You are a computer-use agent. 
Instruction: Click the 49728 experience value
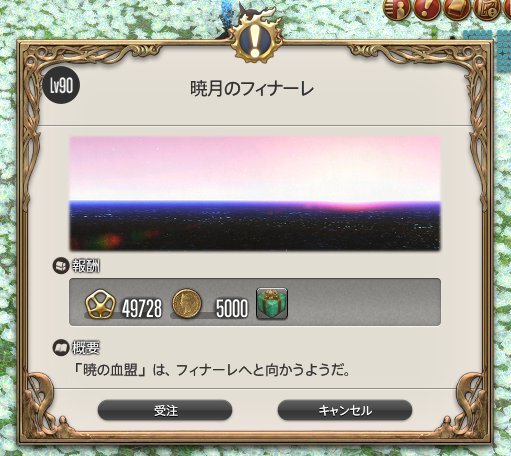(142, 308)
